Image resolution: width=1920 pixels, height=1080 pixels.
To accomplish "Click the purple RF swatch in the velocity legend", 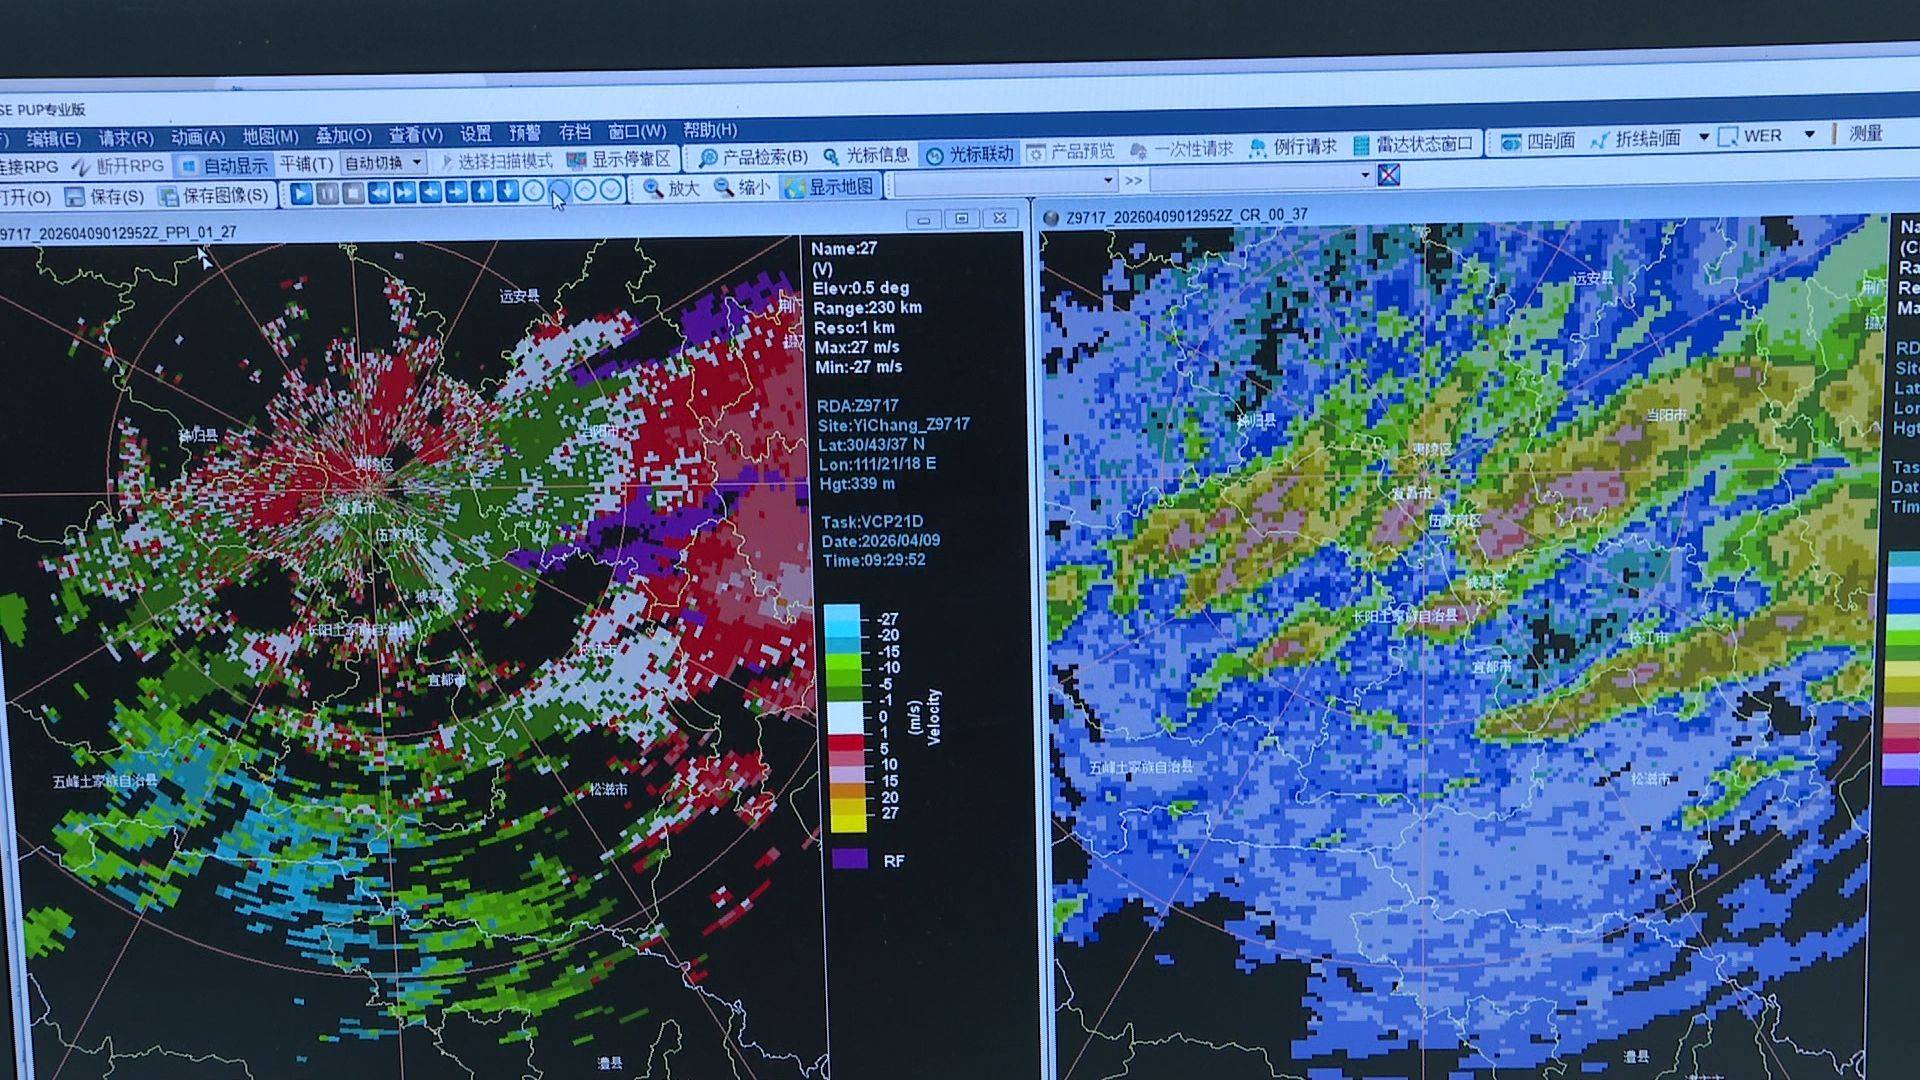I will pyautogui.click(x=850, y=859).
